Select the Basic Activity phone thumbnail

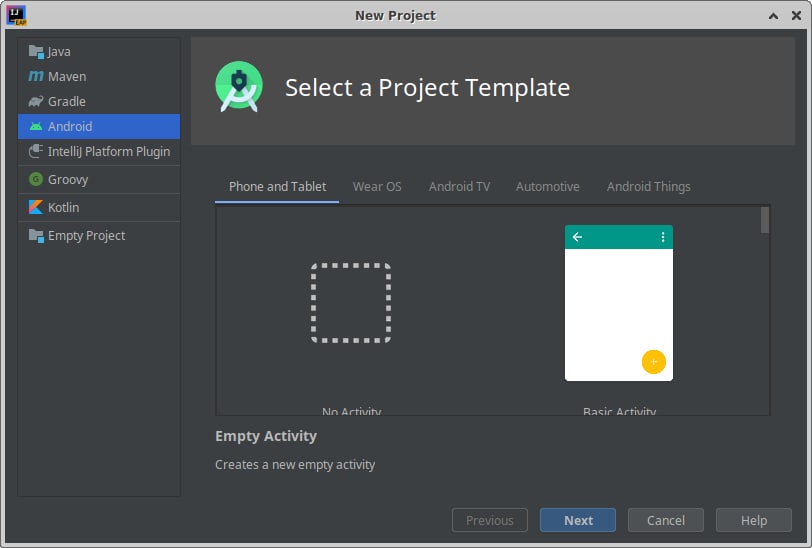(619, 303)
